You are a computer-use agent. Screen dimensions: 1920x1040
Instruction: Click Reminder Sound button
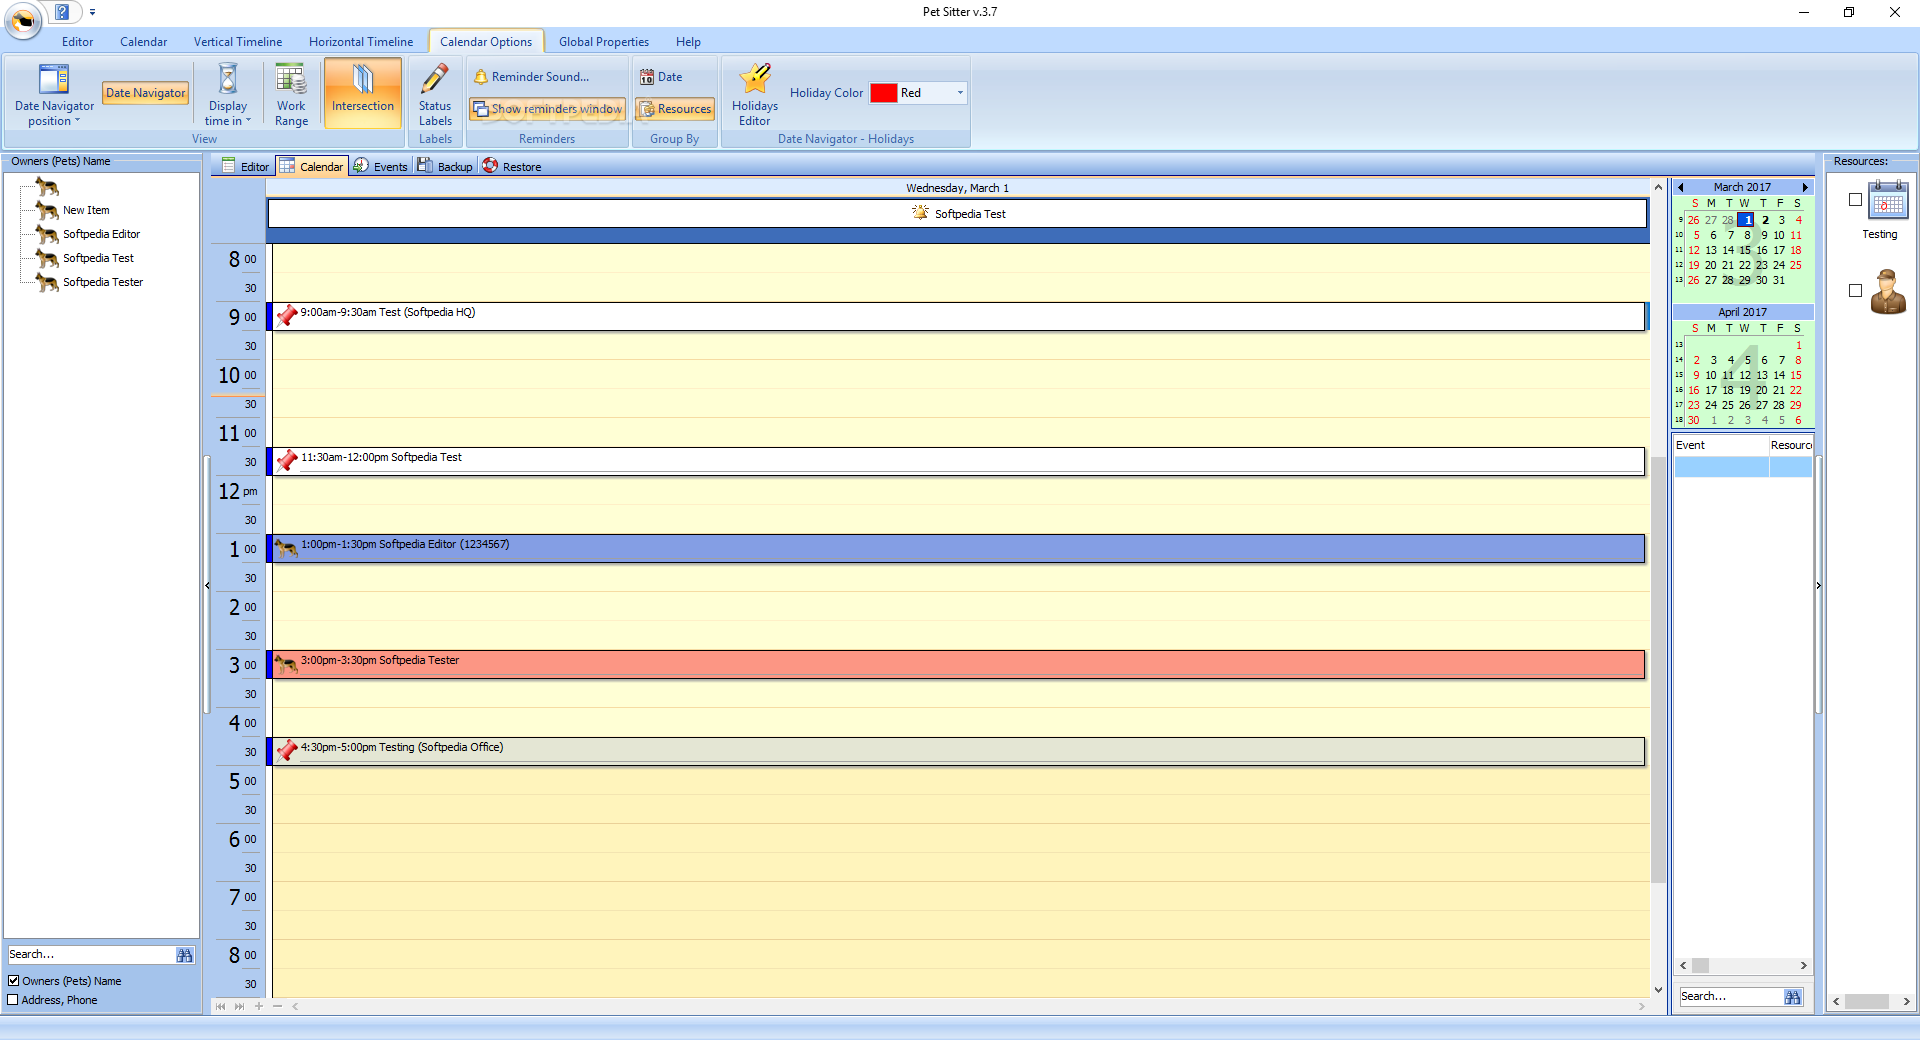tap(532, 77)
